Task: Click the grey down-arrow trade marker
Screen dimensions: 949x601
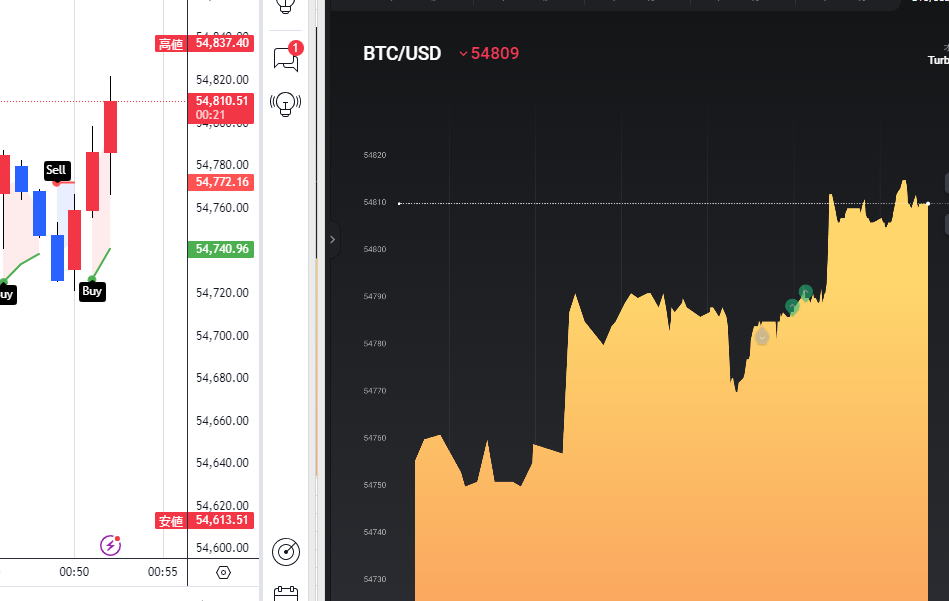Action: click(x=762, y=336)
